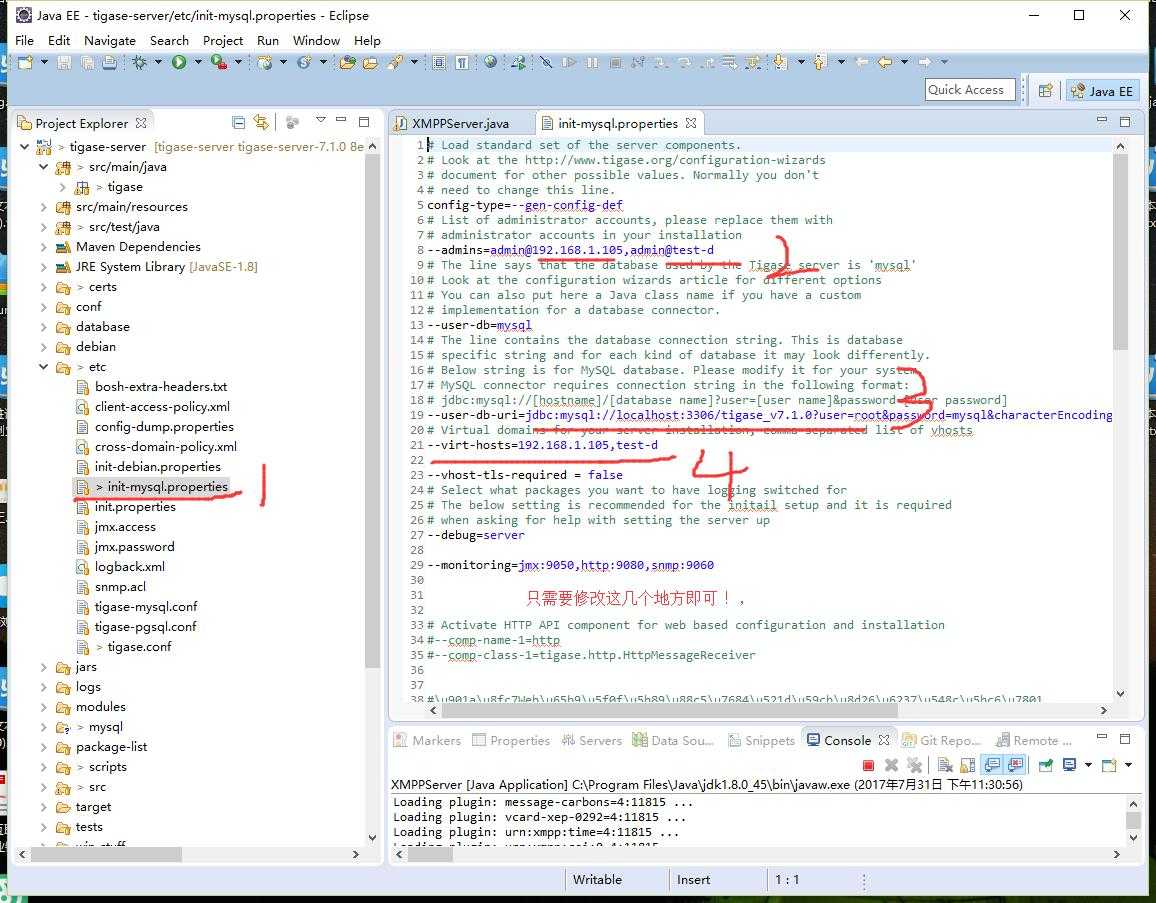The width and height of the screenshot is (1156, 903).
Task: Click the Quick Access search field
Action: [970, 90]
